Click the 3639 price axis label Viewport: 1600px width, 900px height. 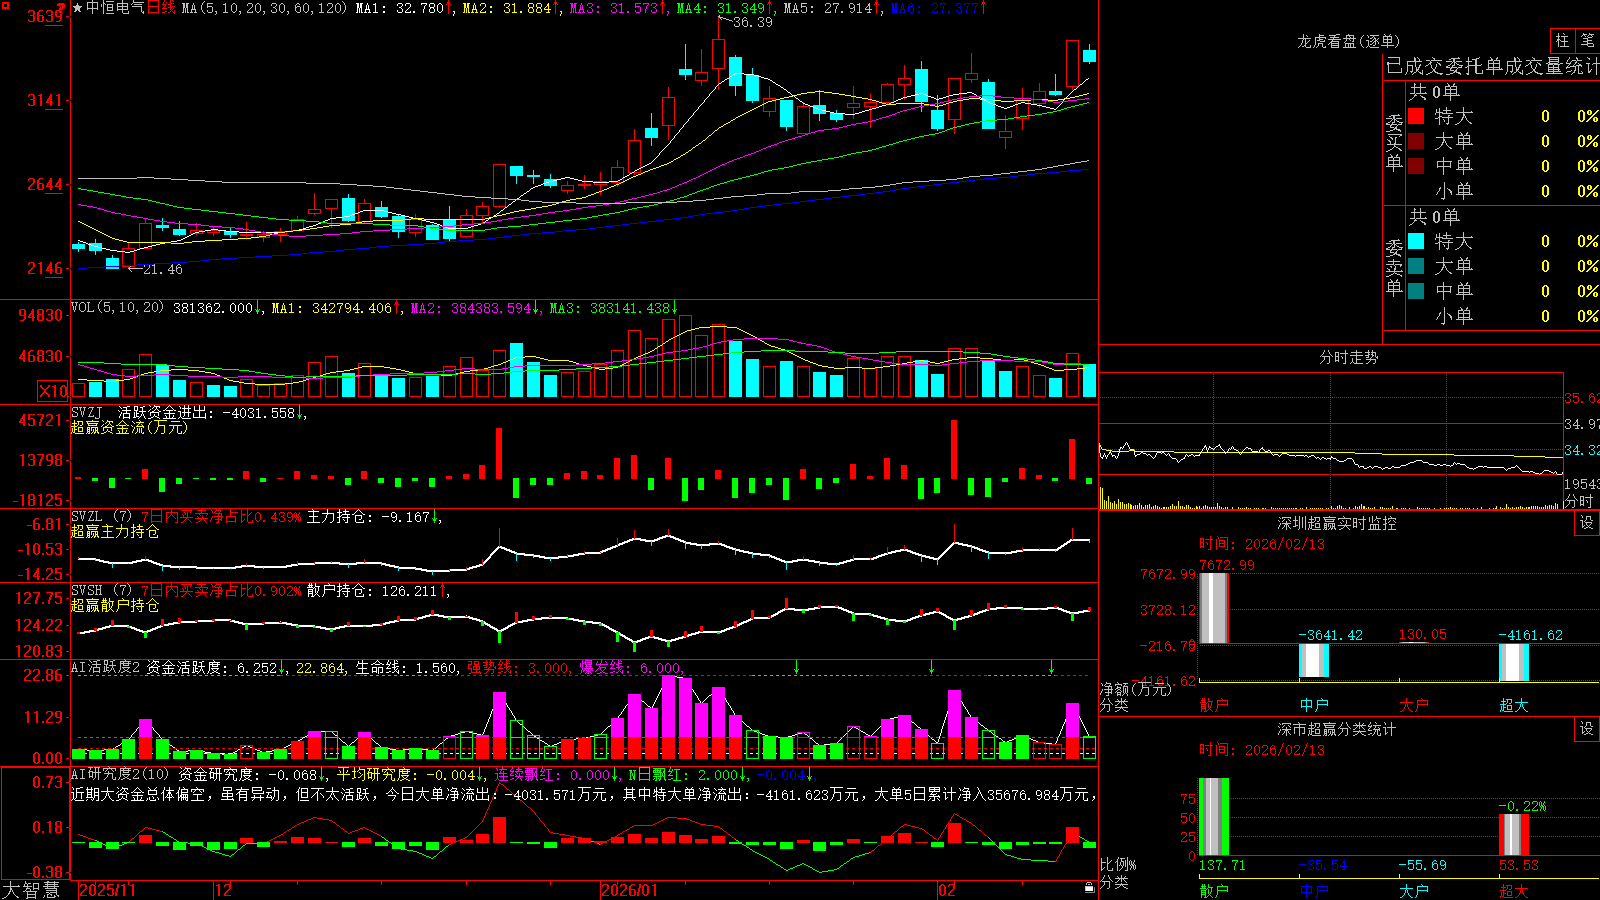click(45, 16)
